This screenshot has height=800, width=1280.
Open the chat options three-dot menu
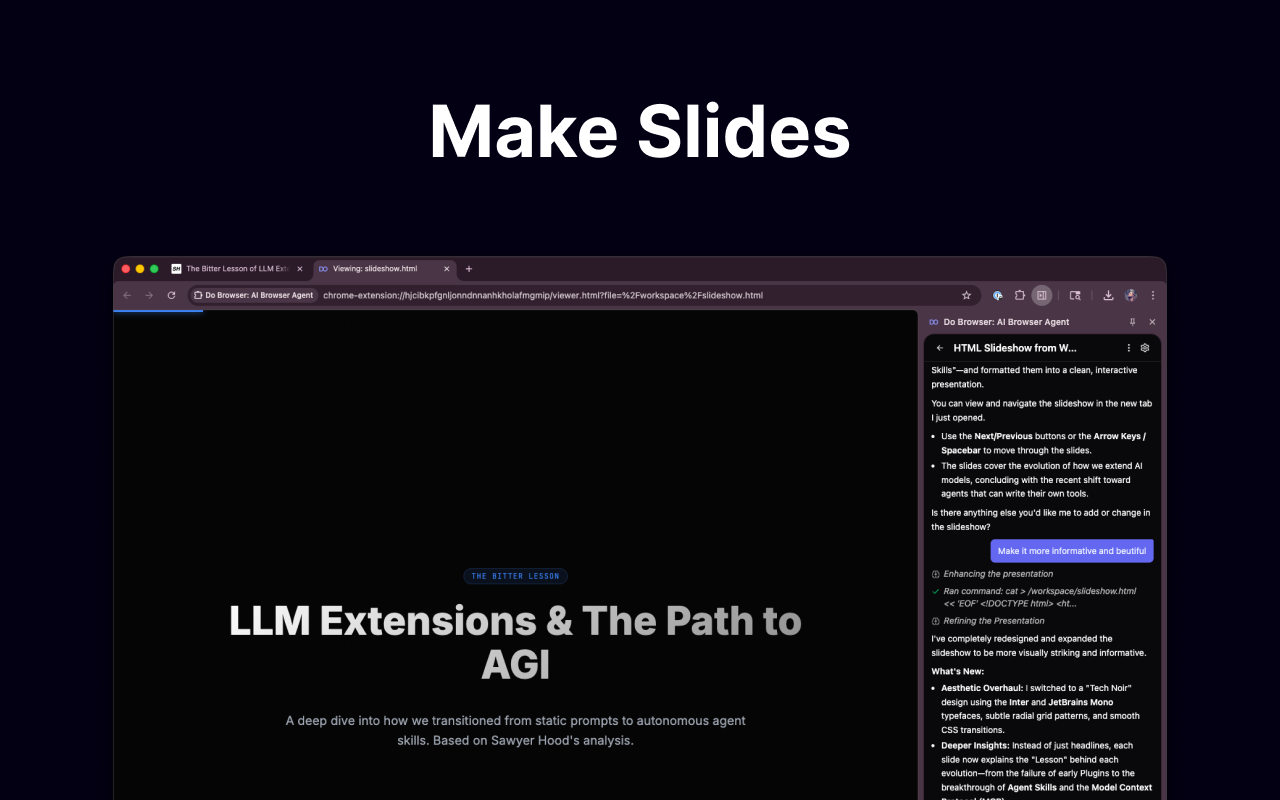click(1129, 348)
